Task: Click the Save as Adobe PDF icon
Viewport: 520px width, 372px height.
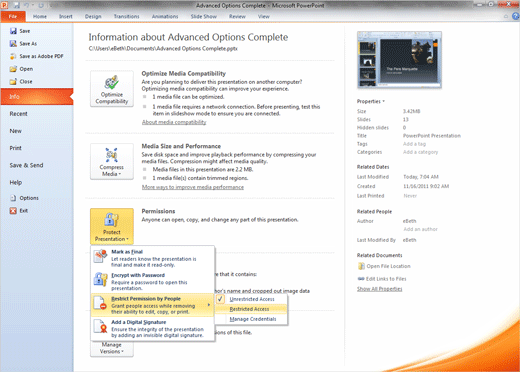Action: [x=13, y=56]
